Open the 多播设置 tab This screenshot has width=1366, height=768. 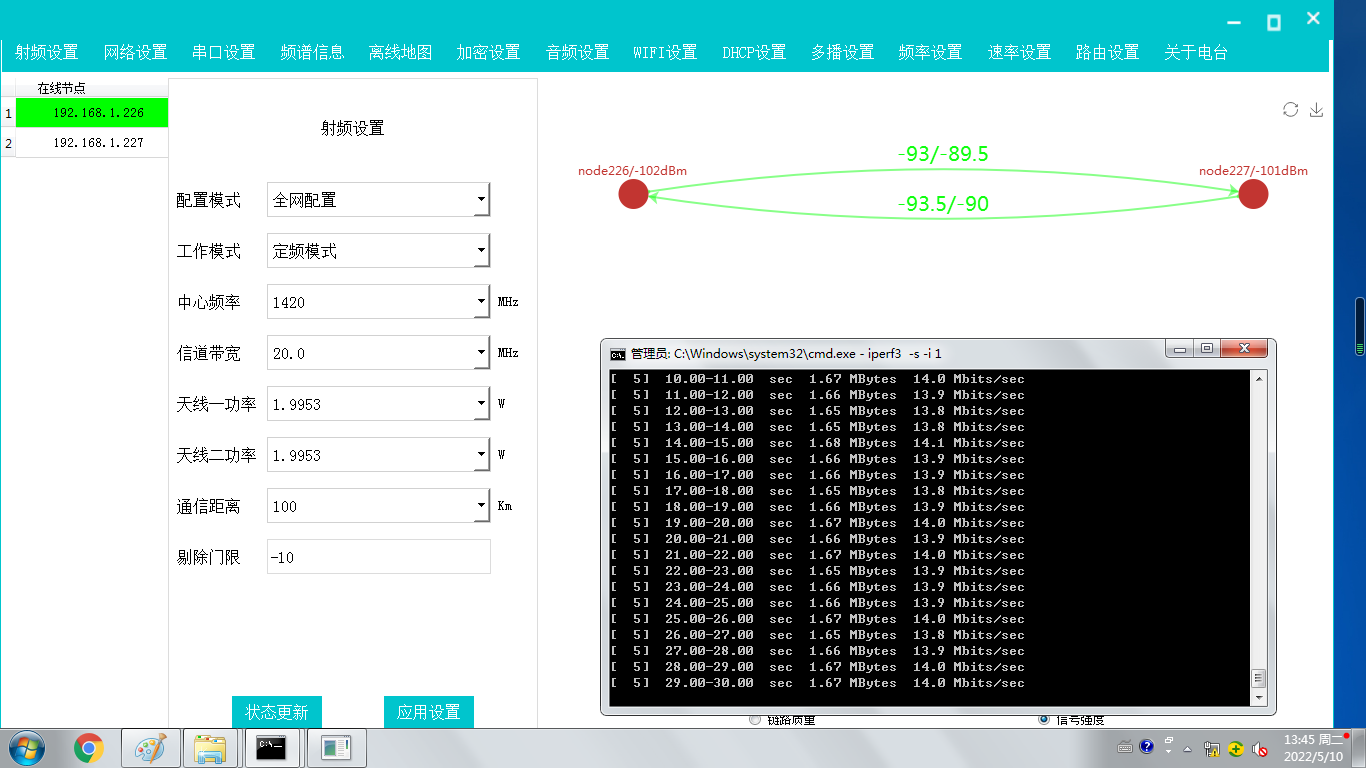pyautogui.click(x=842, y=53)
